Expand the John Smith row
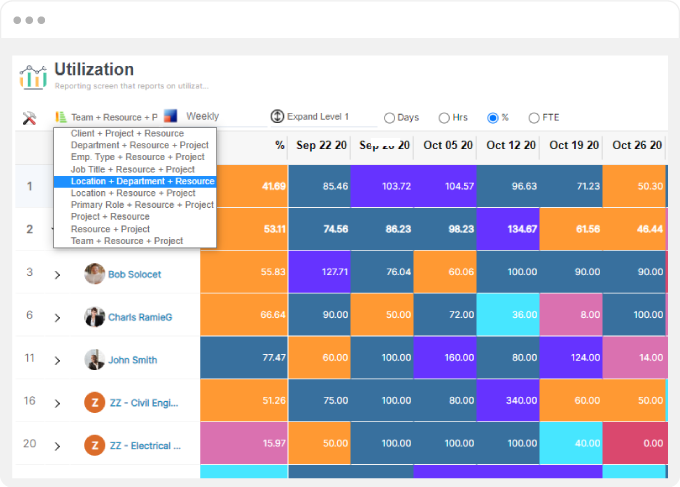The width and height of the screenshot is (680, 487). pos(57,360)
